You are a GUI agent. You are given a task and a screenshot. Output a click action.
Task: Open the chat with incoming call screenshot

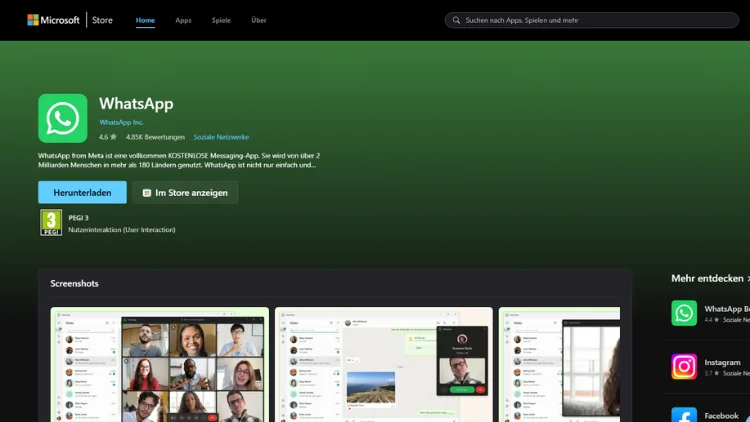click(x=384, y=365)
